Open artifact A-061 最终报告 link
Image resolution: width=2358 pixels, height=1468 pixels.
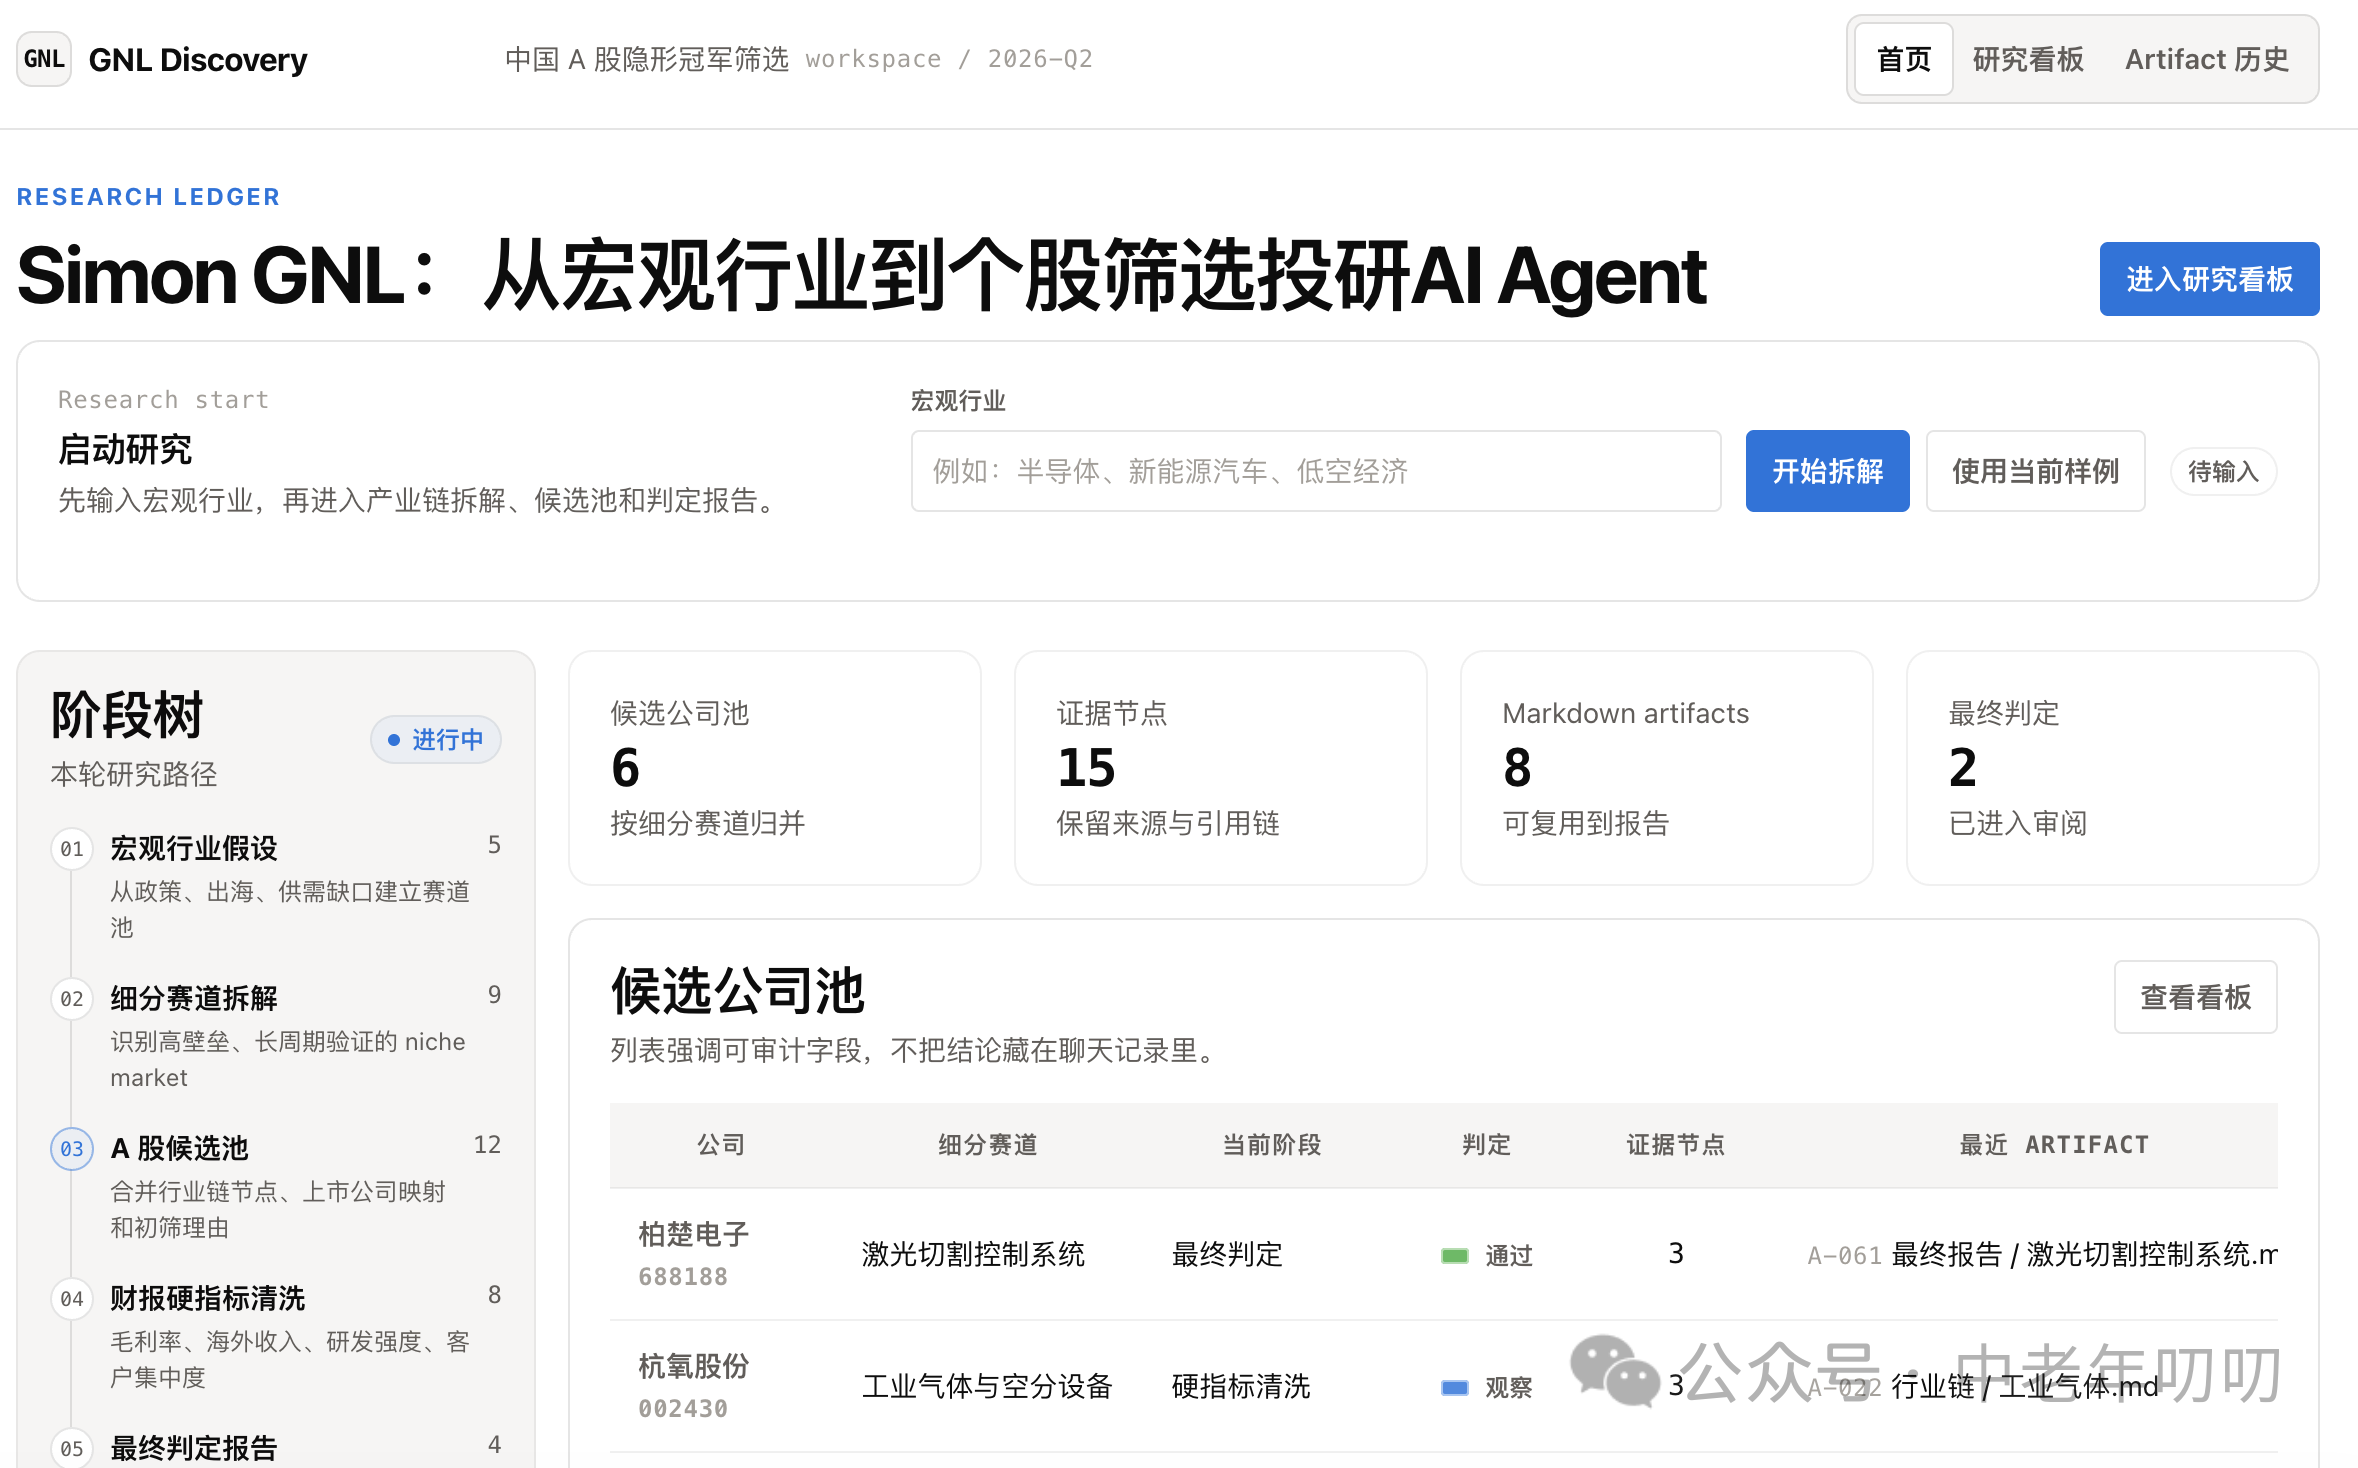pos(2042,1255)
